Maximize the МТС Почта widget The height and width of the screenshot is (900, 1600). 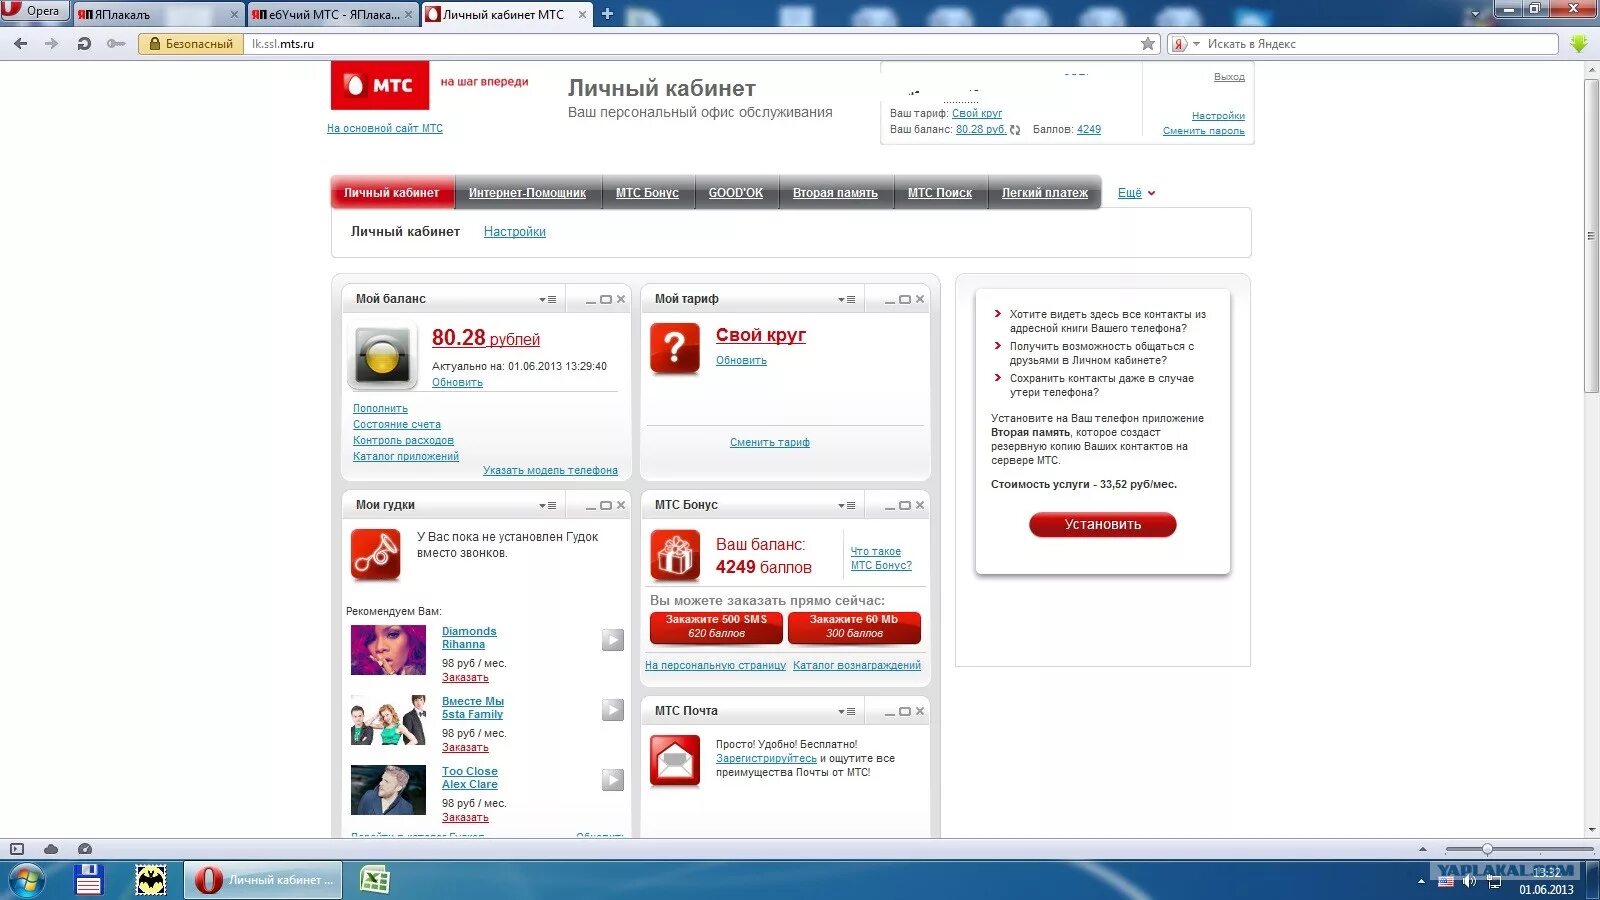click(905, 711)
